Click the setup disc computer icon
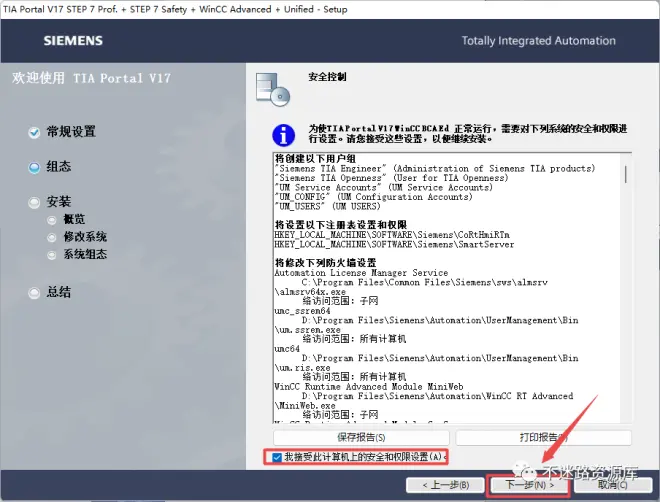The image size is (660, 502). [273, 90]
